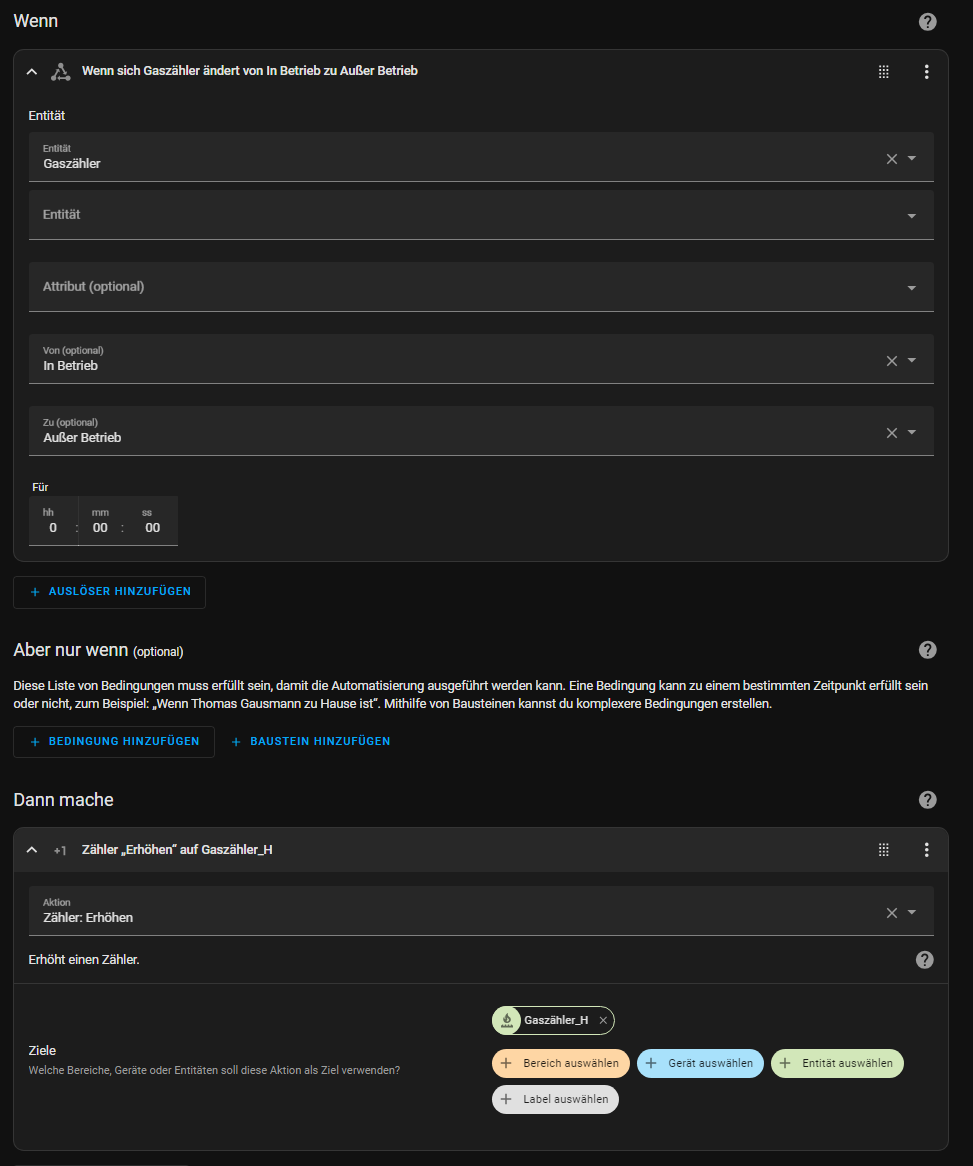Expand the Attribut (optional) dropdown
The width and height of the screenshot is (973, 1166).
(911, 288)
